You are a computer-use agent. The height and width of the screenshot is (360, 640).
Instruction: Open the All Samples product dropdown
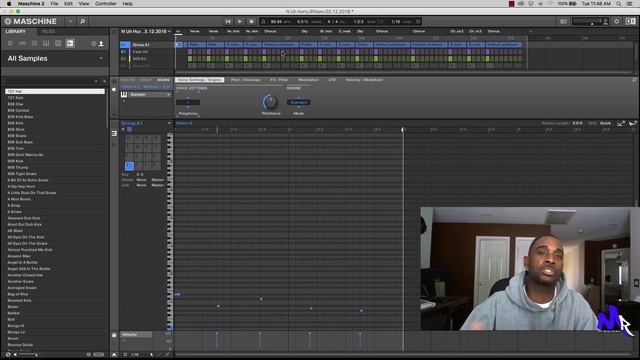(55, 58)
